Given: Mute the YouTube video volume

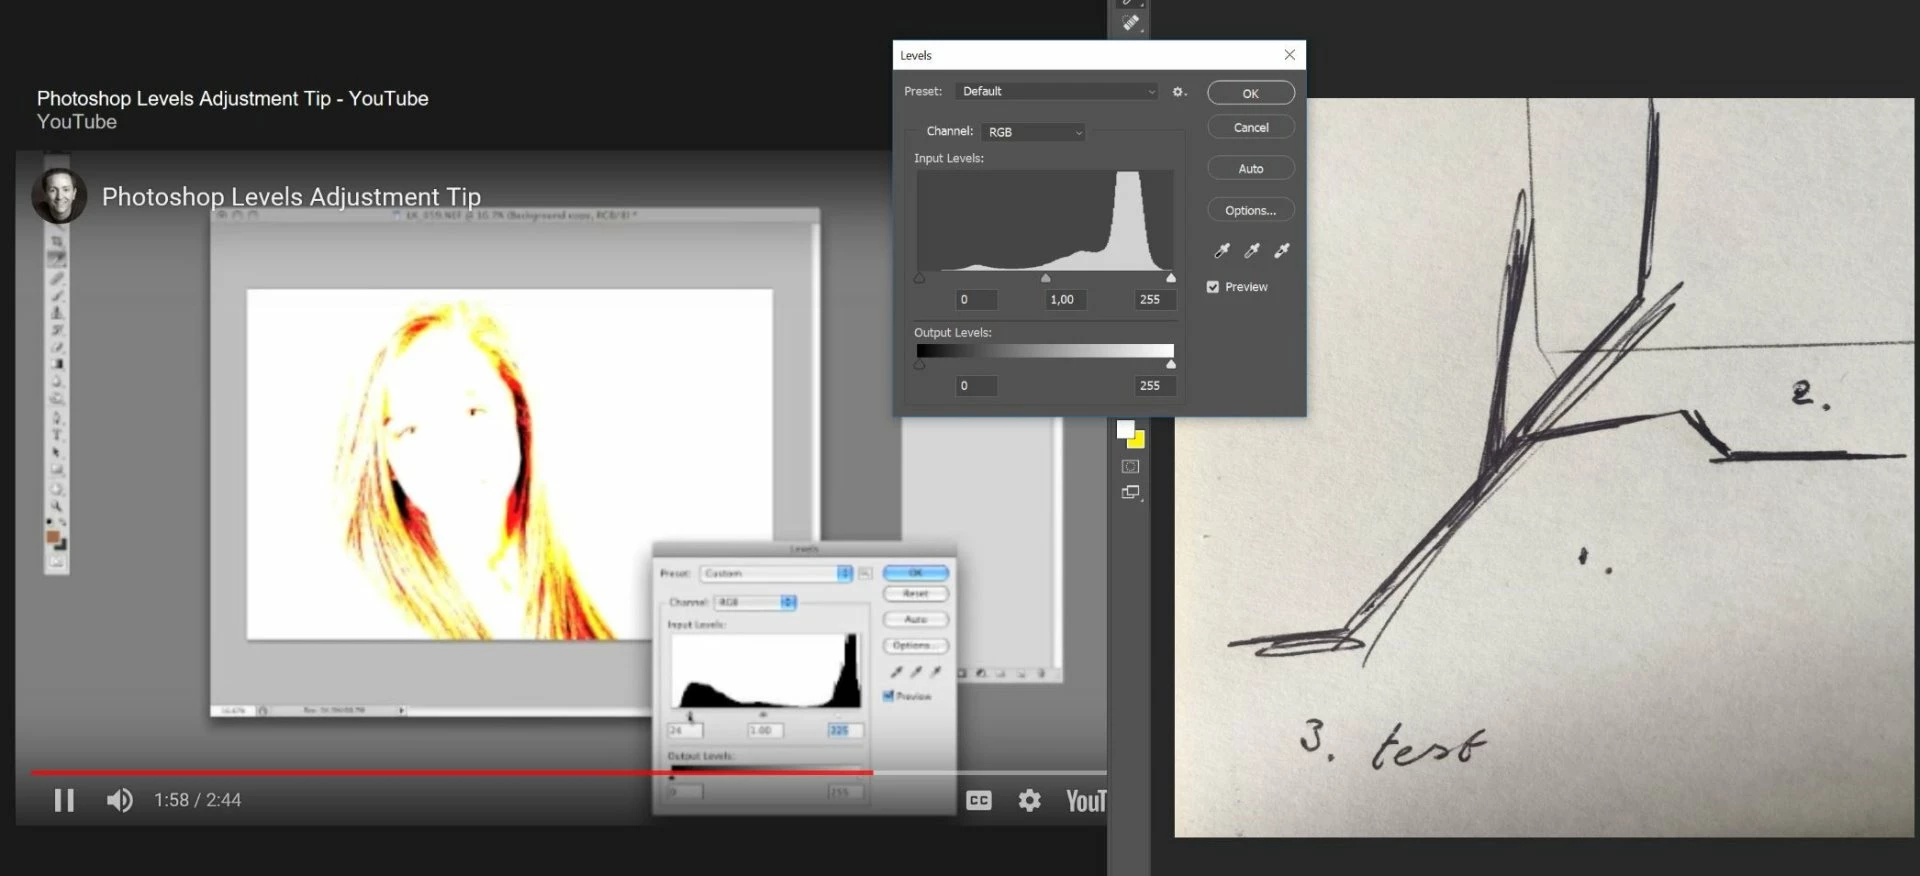Looking at the screenshot, I should pyautogui.click(x=120, y=800).
